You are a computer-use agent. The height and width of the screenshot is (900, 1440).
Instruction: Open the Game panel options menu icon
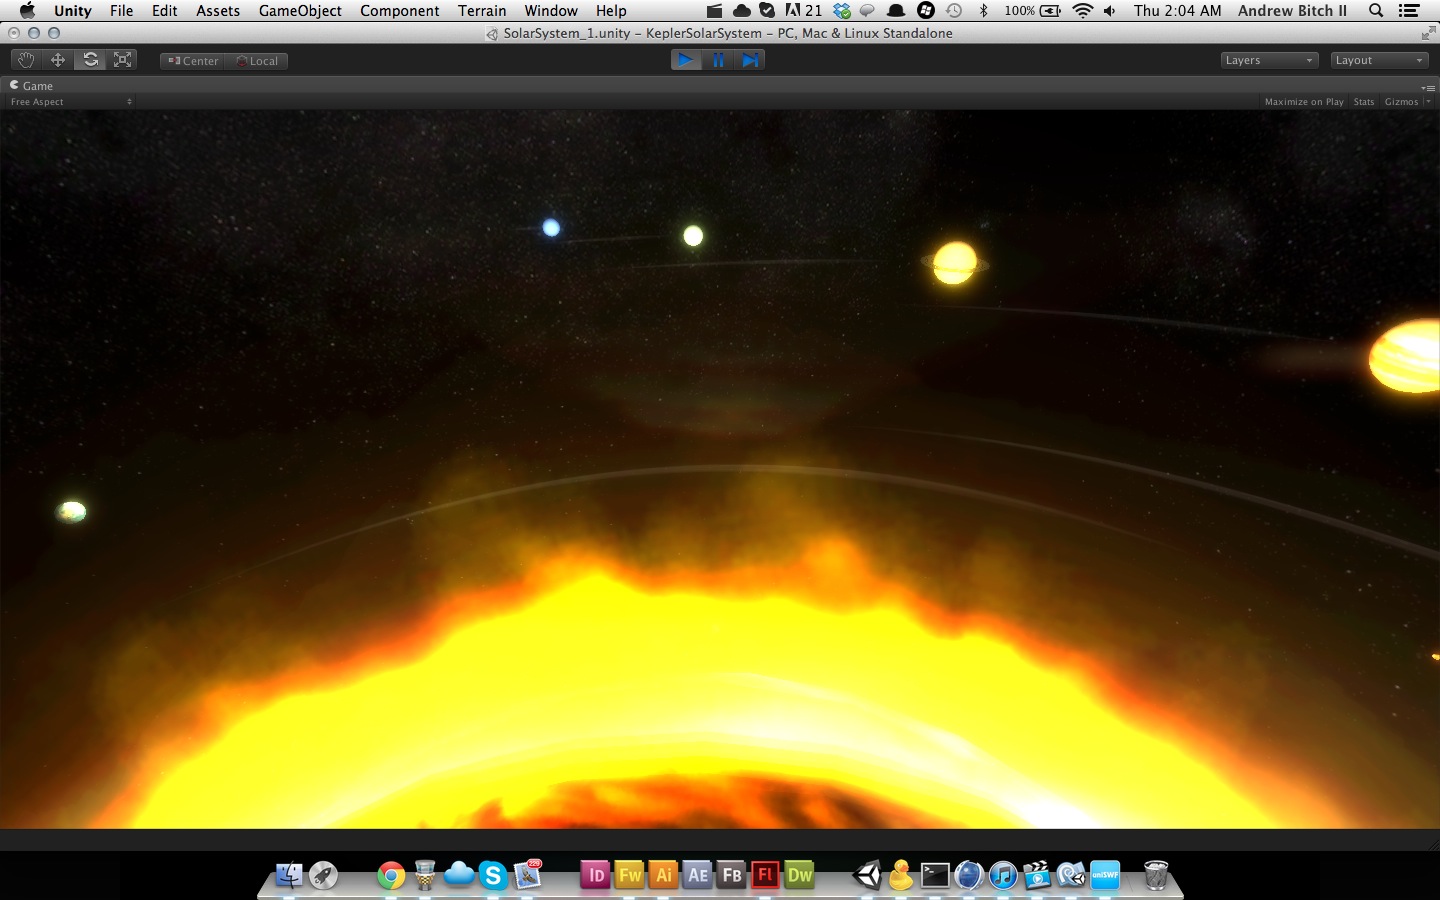(x=1428, y=87)
